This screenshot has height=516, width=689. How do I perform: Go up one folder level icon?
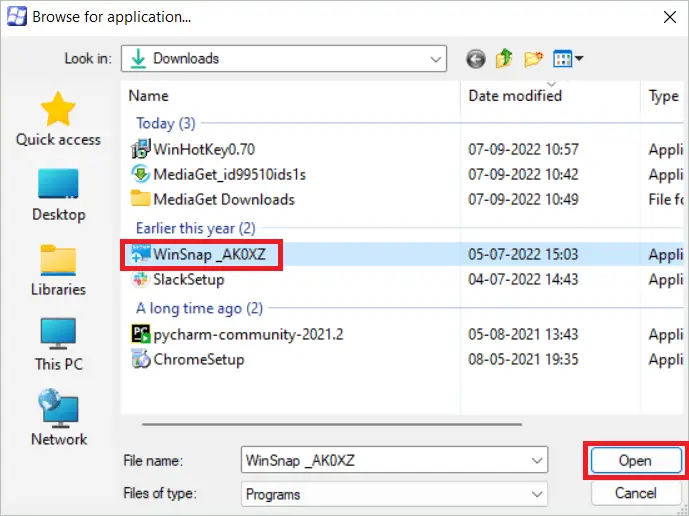coord(504,58)
